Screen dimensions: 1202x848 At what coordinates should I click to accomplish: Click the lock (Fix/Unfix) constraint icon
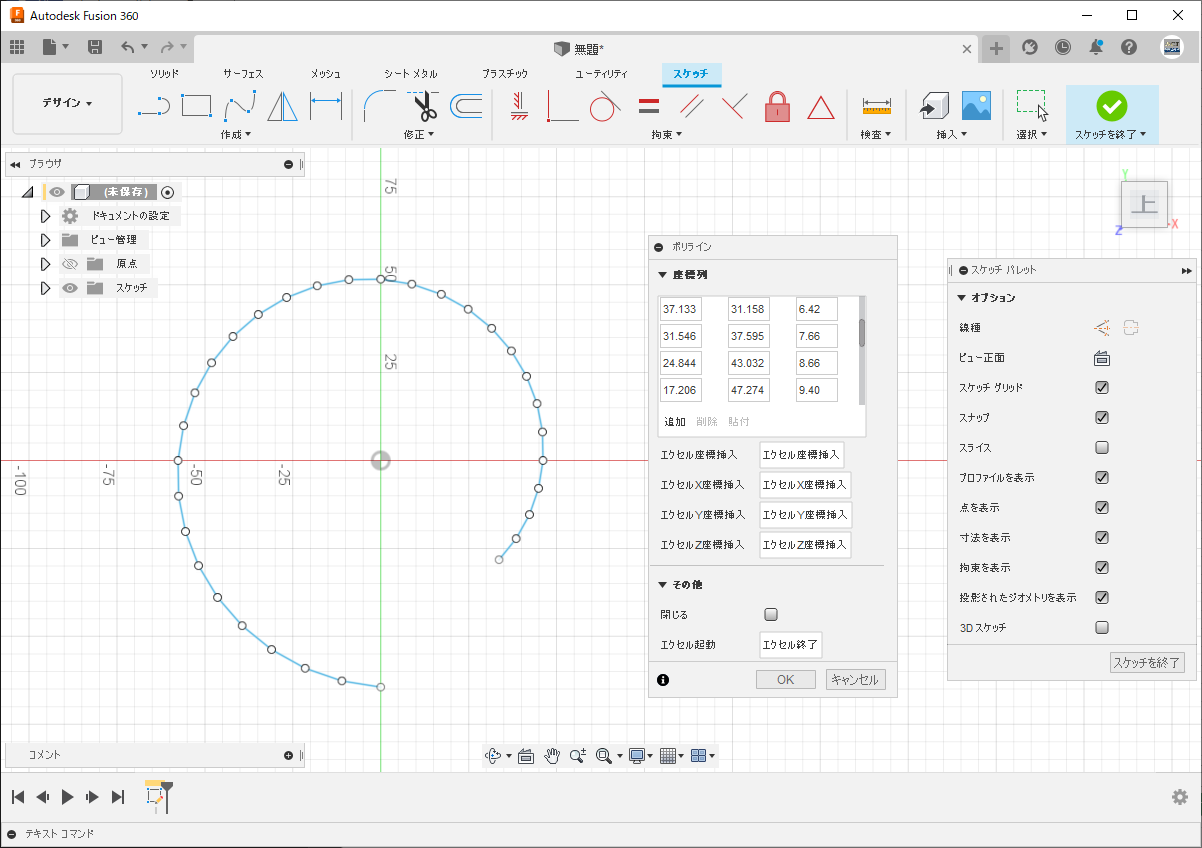778,106
